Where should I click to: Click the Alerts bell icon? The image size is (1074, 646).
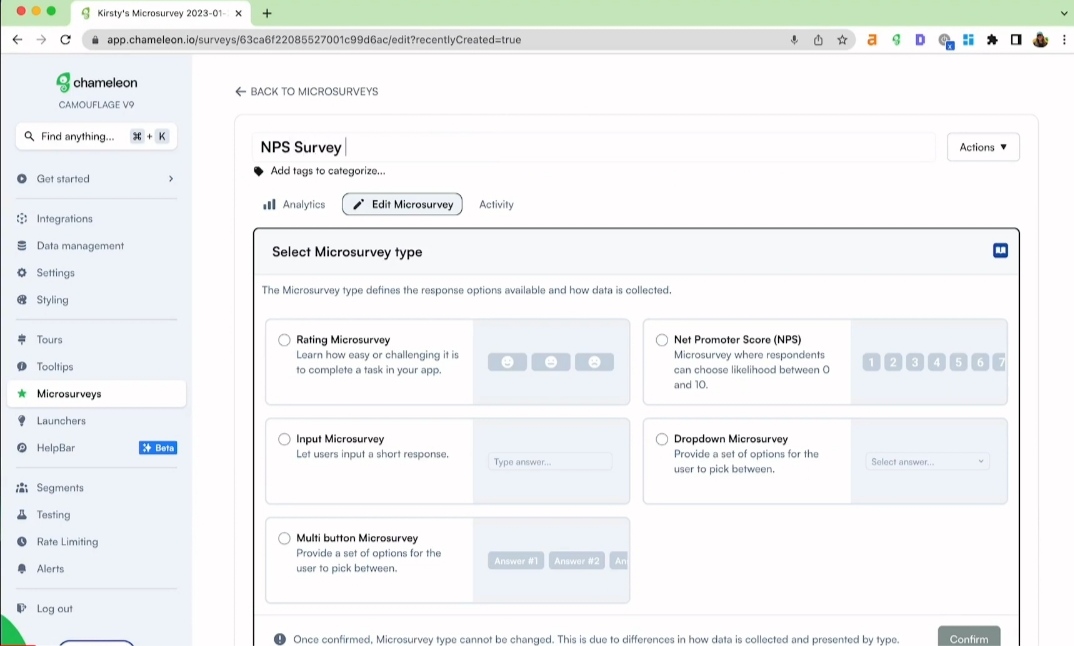[x=22, y=569]
